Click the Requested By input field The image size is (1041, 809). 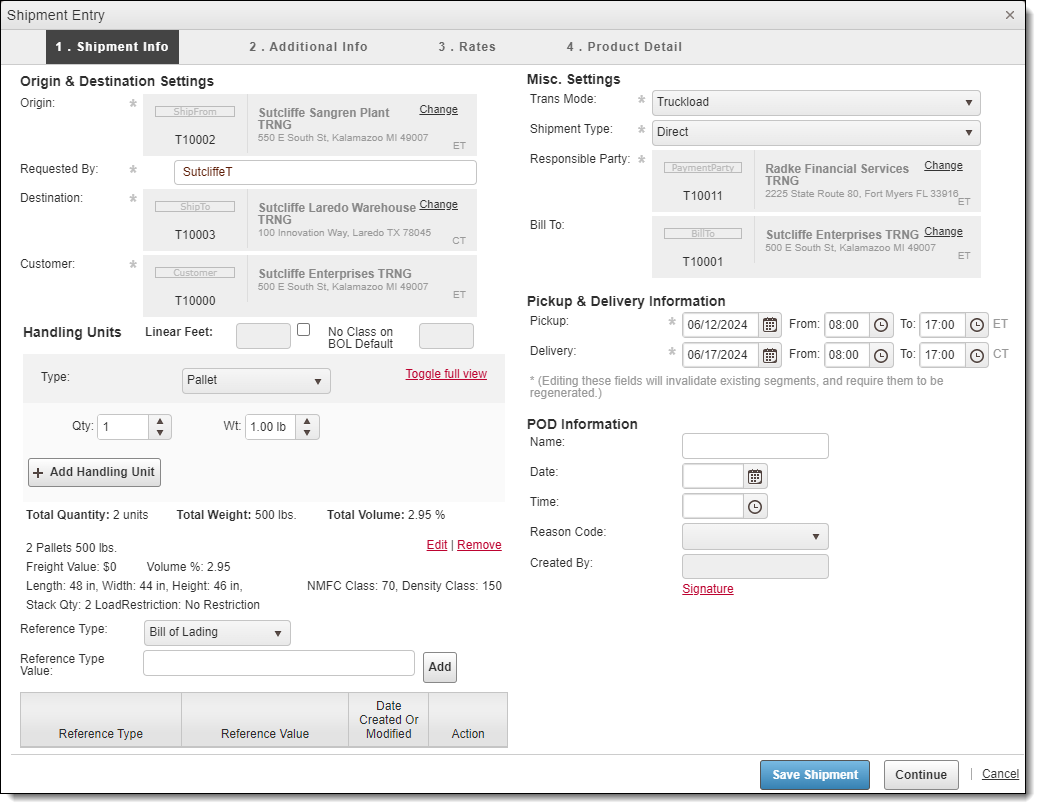(325, 172)
